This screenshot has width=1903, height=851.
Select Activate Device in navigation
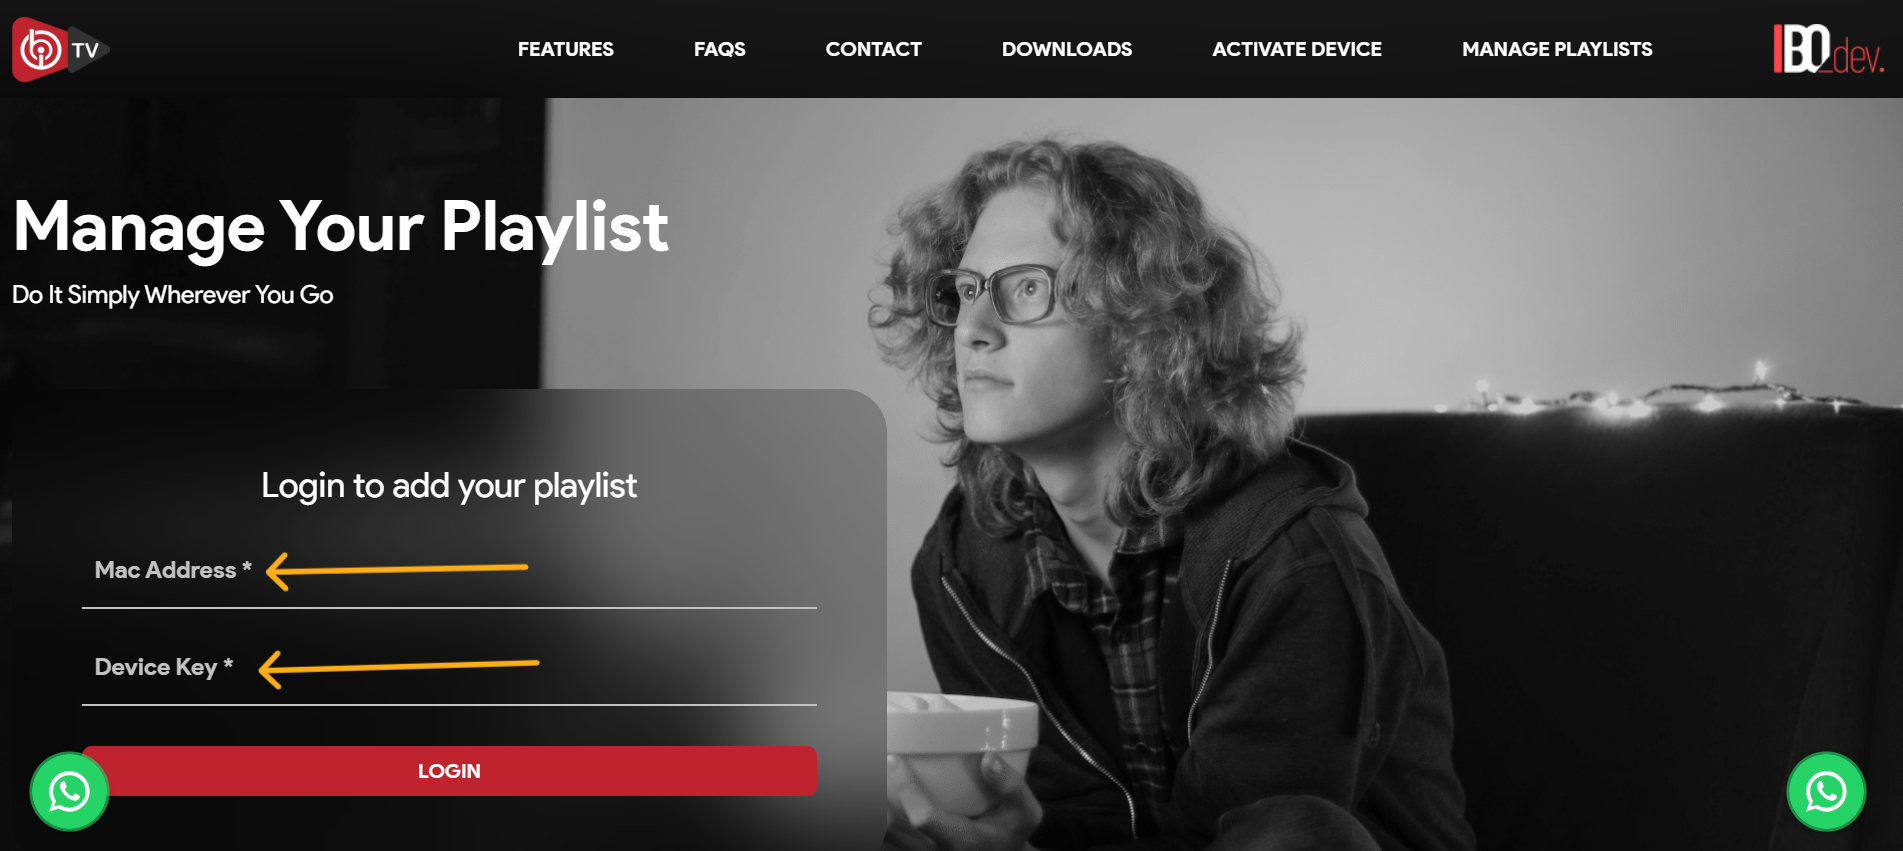tap(1296, 49)
